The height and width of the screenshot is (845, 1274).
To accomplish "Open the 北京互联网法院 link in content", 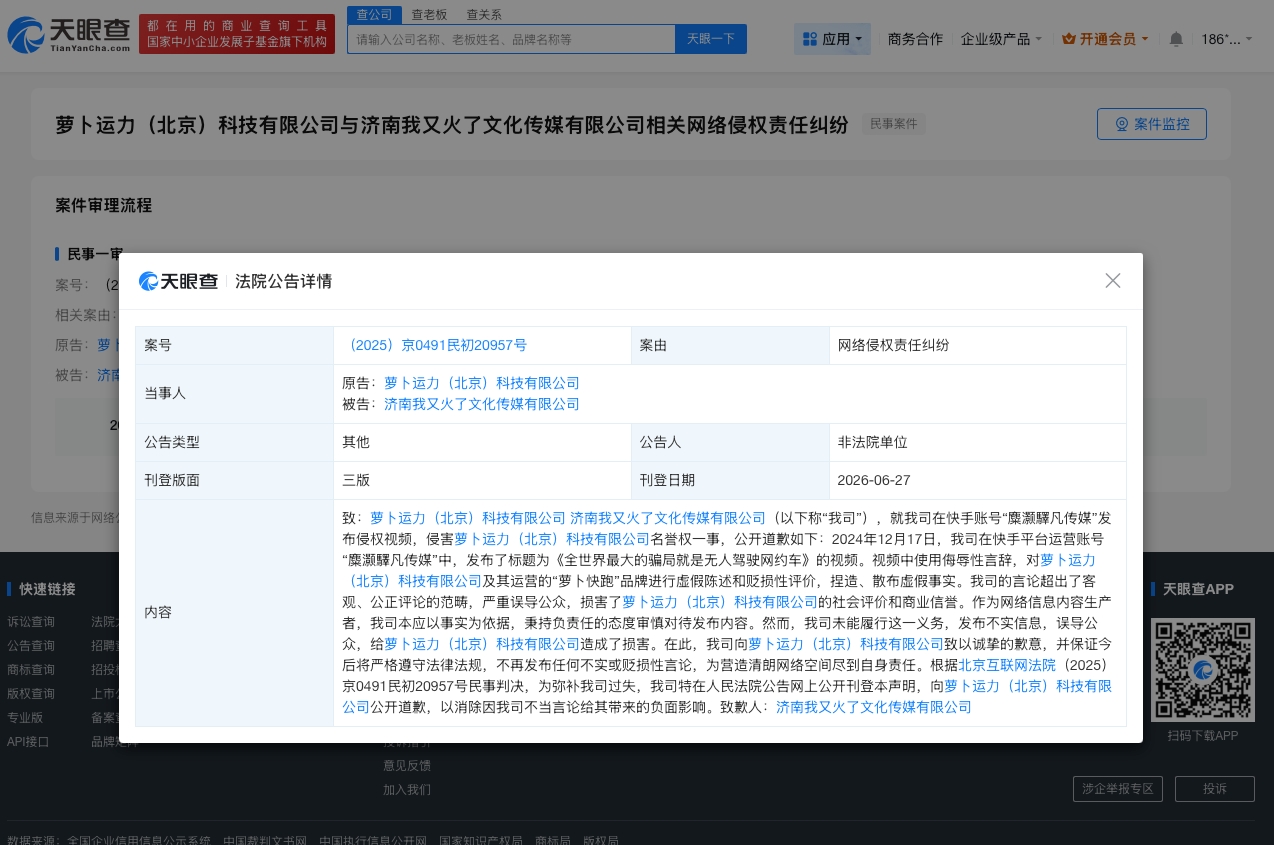I will (1007, 665).
